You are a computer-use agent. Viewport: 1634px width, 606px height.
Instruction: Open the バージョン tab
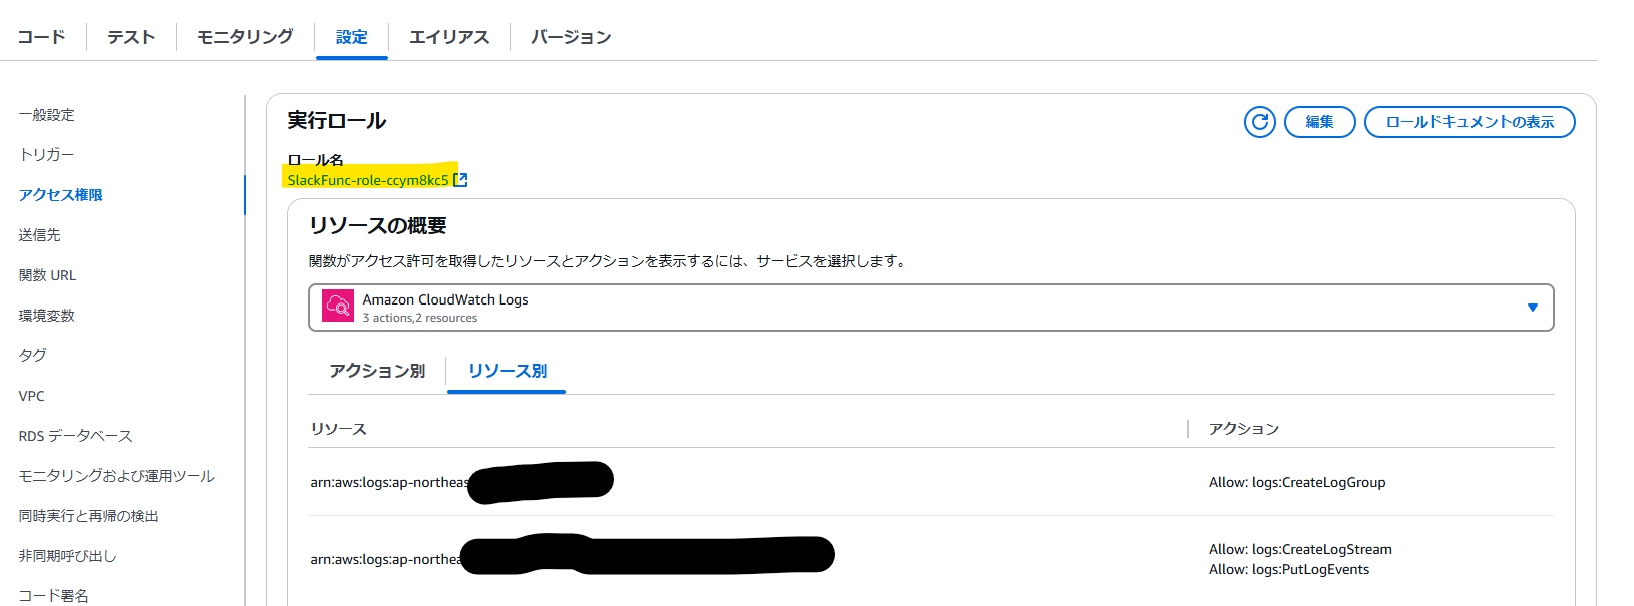[570, 36]
